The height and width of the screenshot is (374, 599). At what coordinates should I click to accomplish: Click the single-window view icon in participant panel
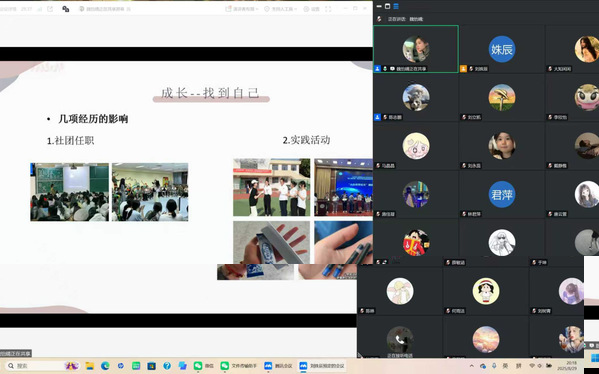click(387, 6)
